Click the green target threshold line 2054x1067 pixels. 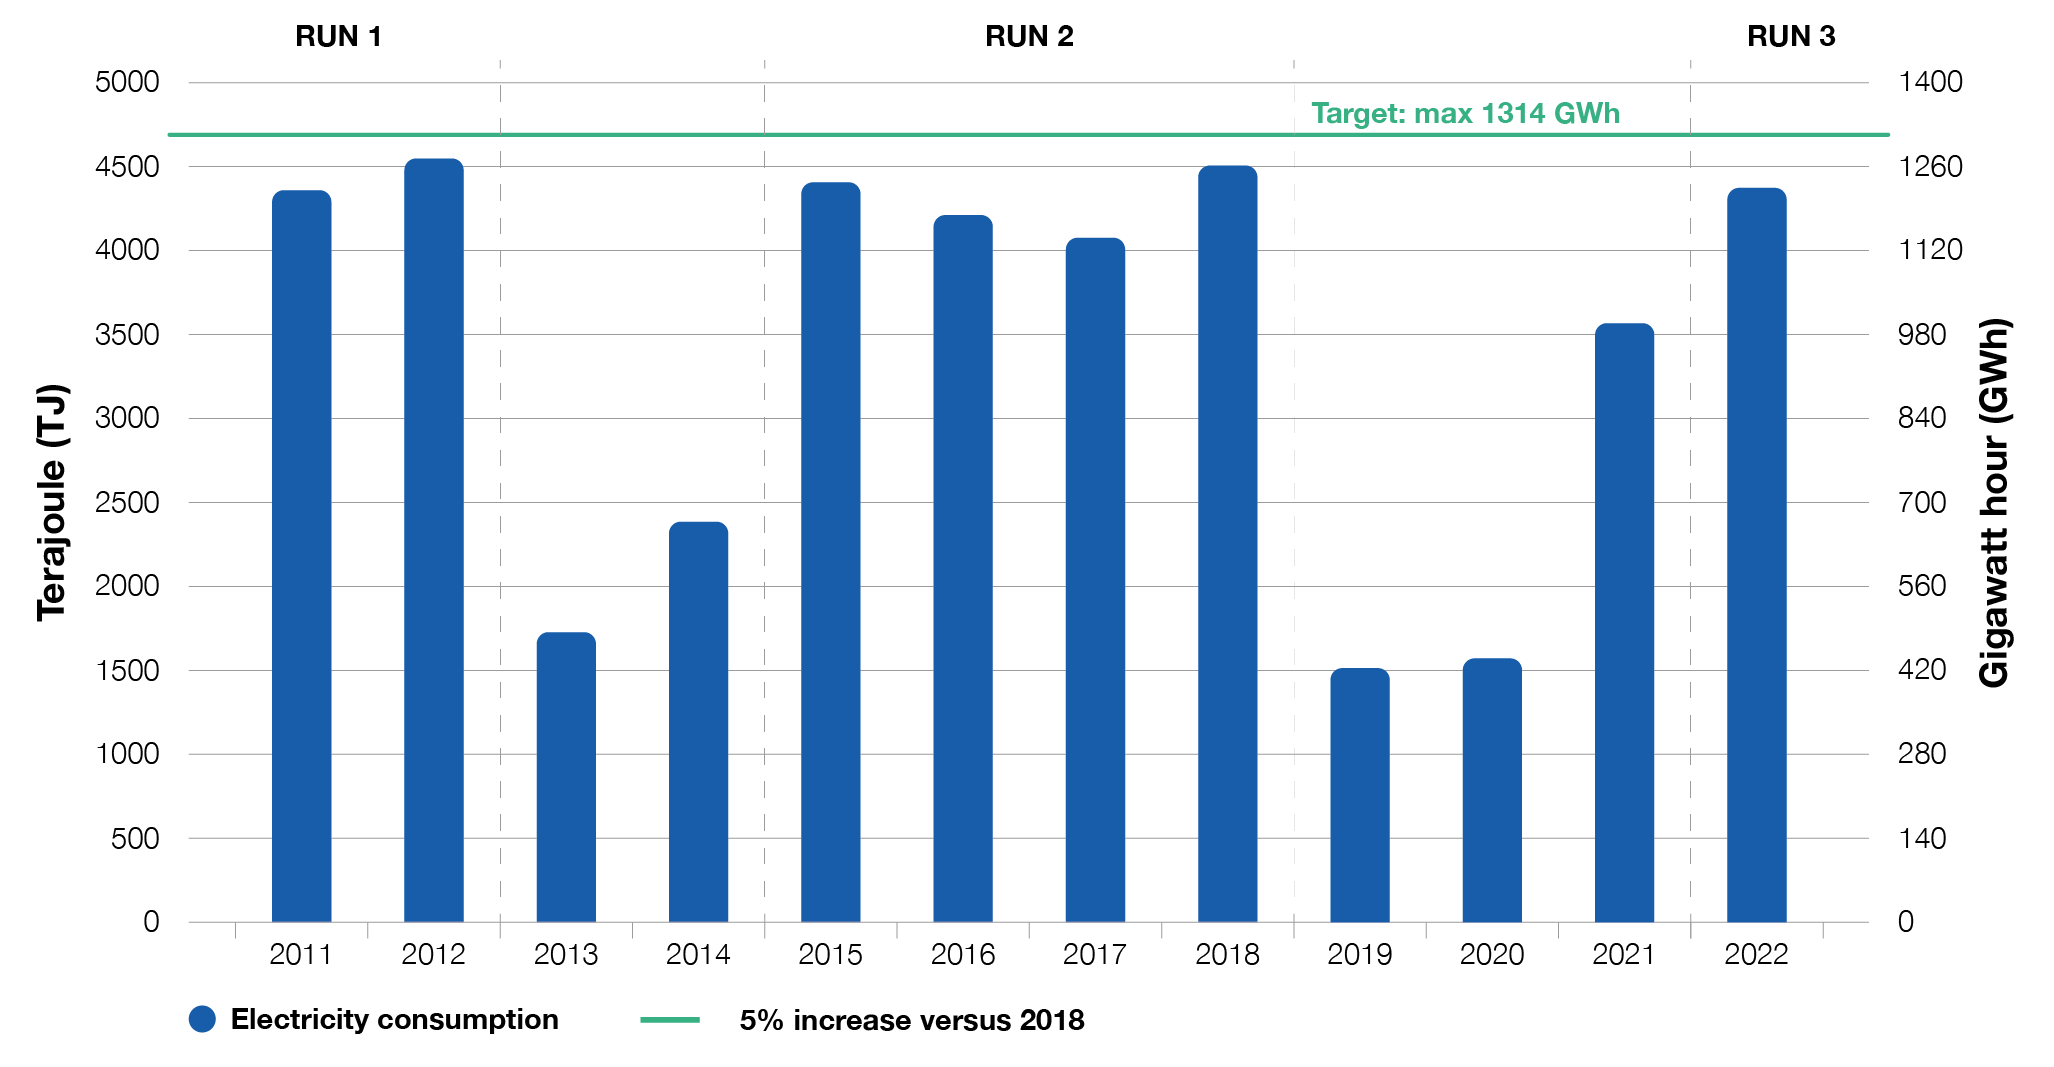click(1029, 134)
